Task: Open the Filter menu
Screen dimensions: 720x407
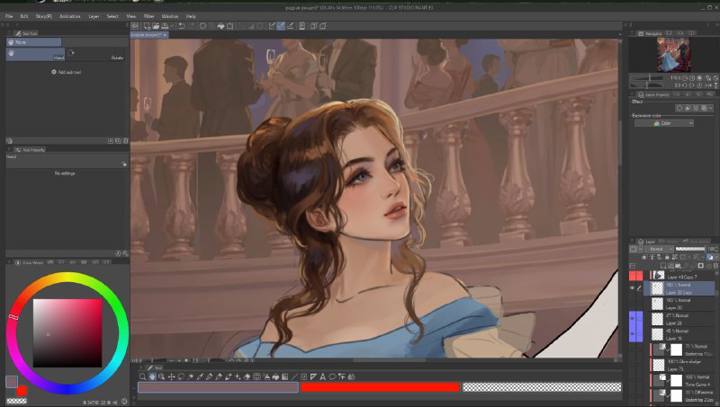Action: coord(149,16)
